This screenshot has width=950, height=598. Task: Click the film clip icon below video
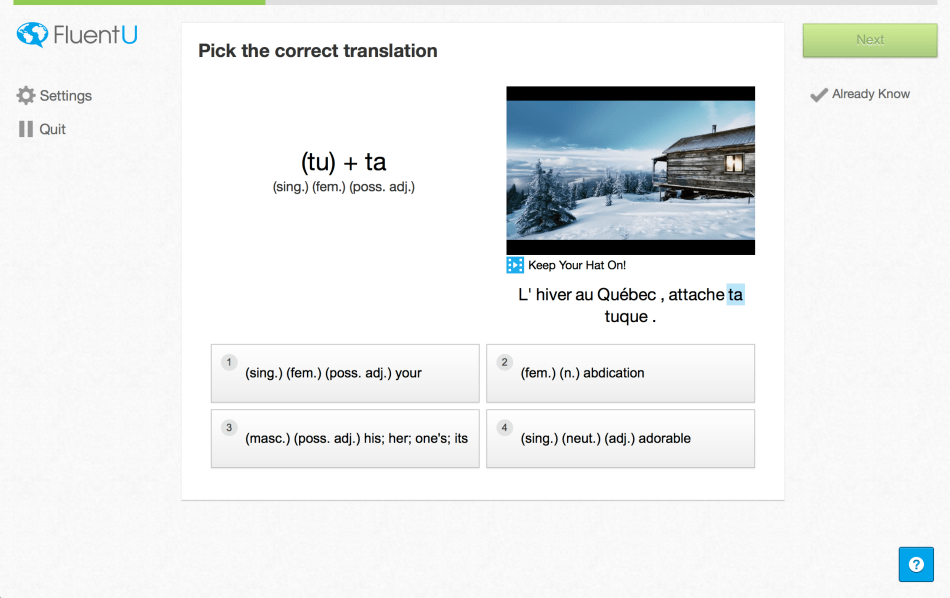point(515,265)
